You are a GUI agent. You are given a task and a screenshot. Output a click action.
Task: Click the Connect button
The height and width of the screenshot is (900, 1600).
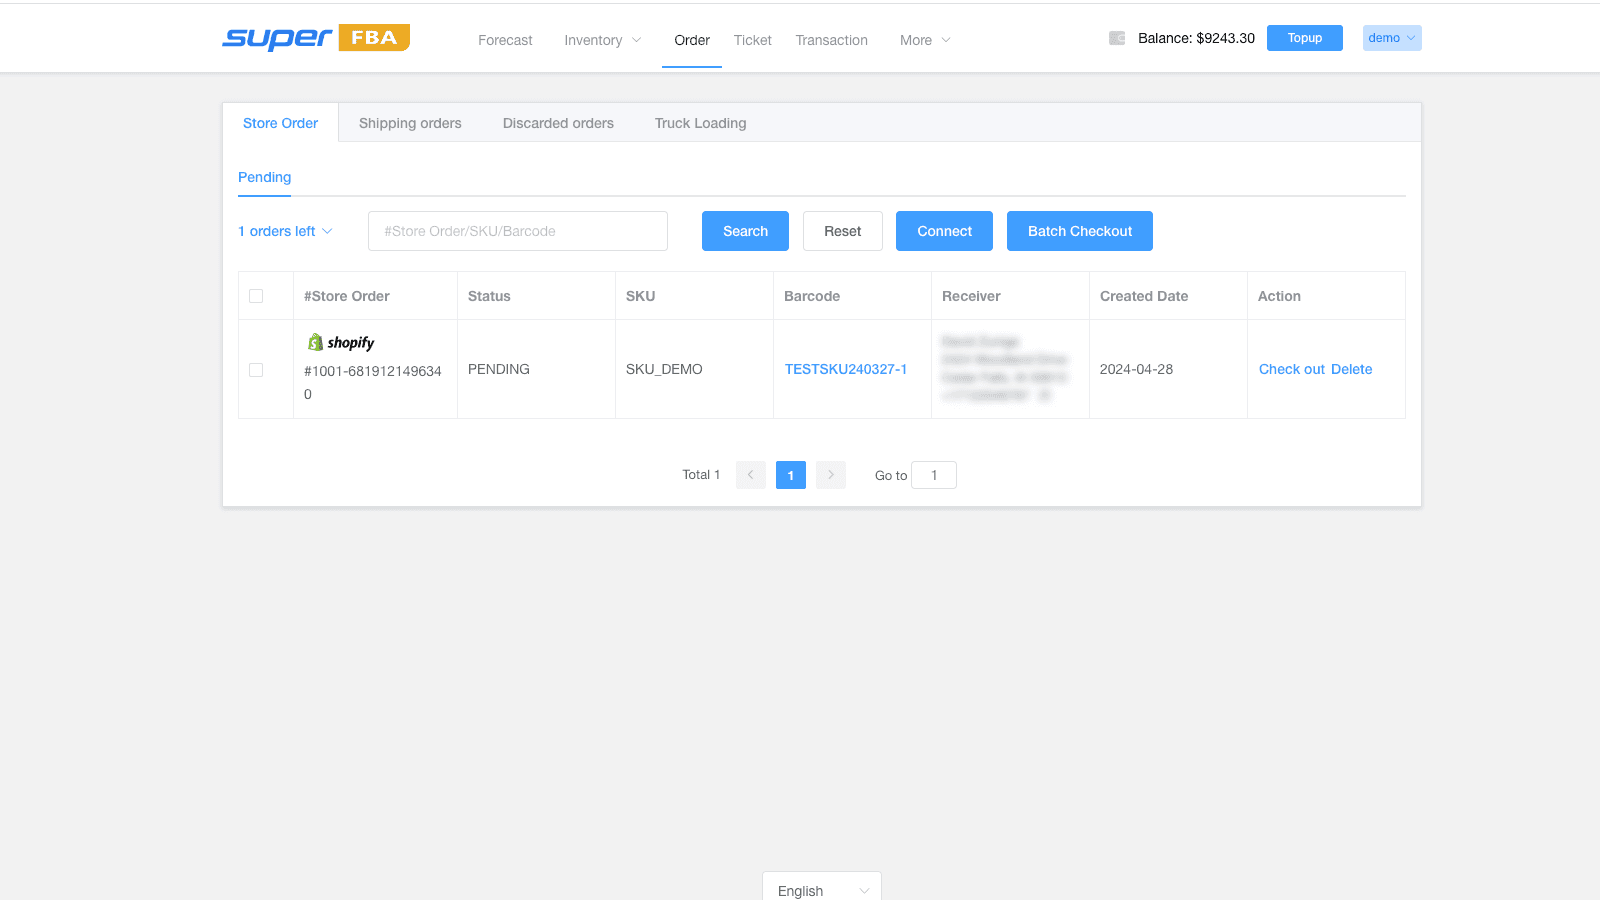point(945,231)
